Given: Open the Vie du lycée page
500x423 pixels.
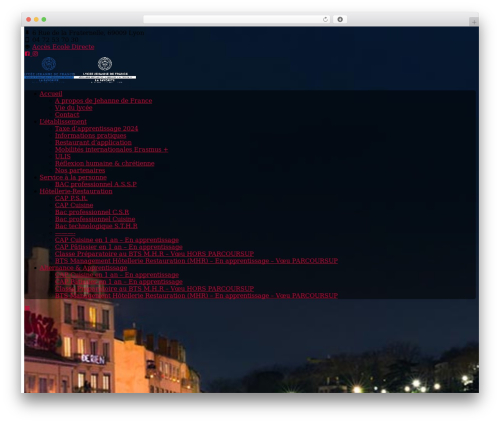Looking at the screenshot, I should pos(74,108).
